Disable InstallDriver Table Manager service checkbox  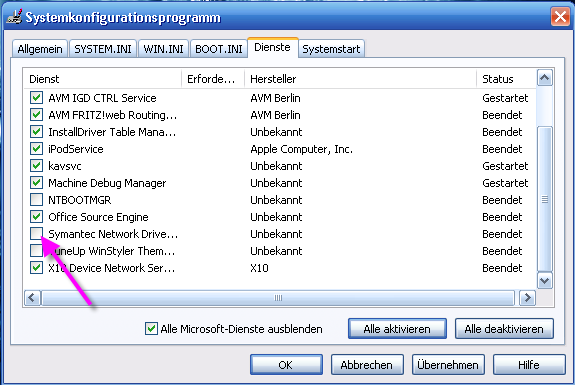point(36,132)
